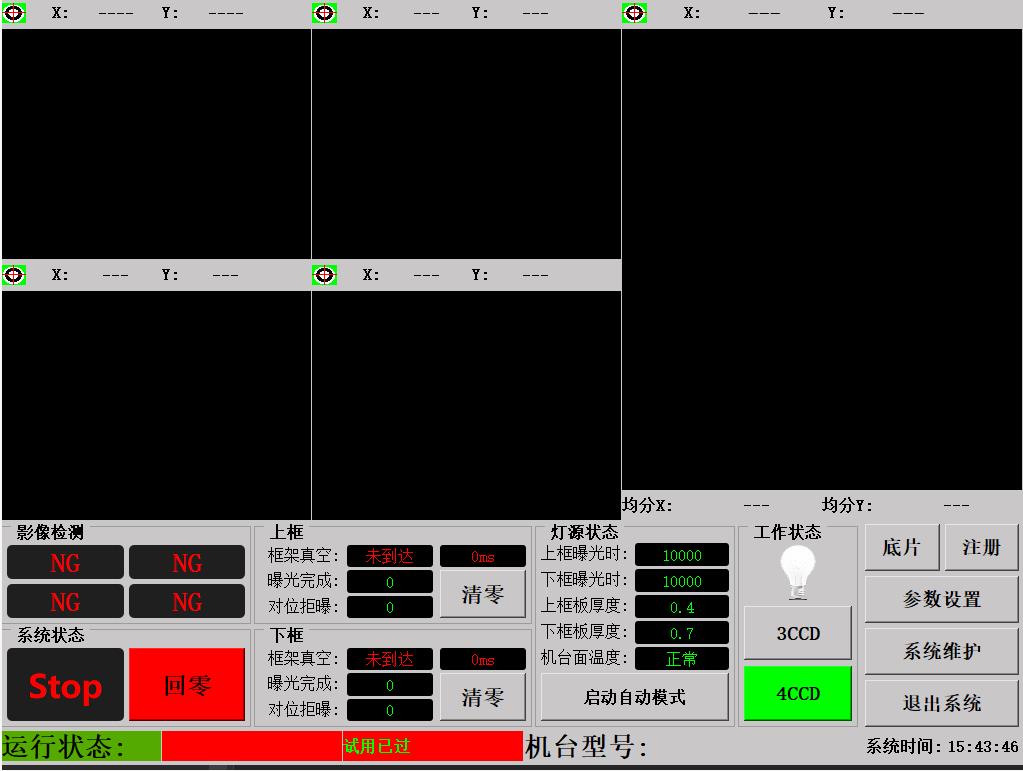Image resolution: width=1023 pixels, height=771 pixels.
Task: Click the crosshair icon on first camera view
Action: point(13,13)
